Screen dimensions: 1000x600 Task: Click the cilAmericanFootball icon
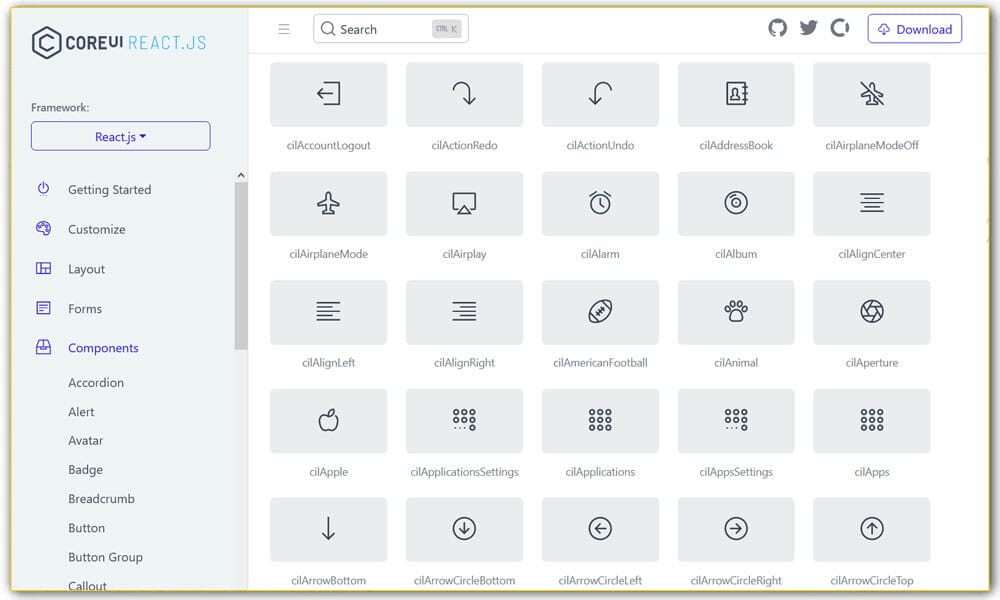(x=600, y=312)
